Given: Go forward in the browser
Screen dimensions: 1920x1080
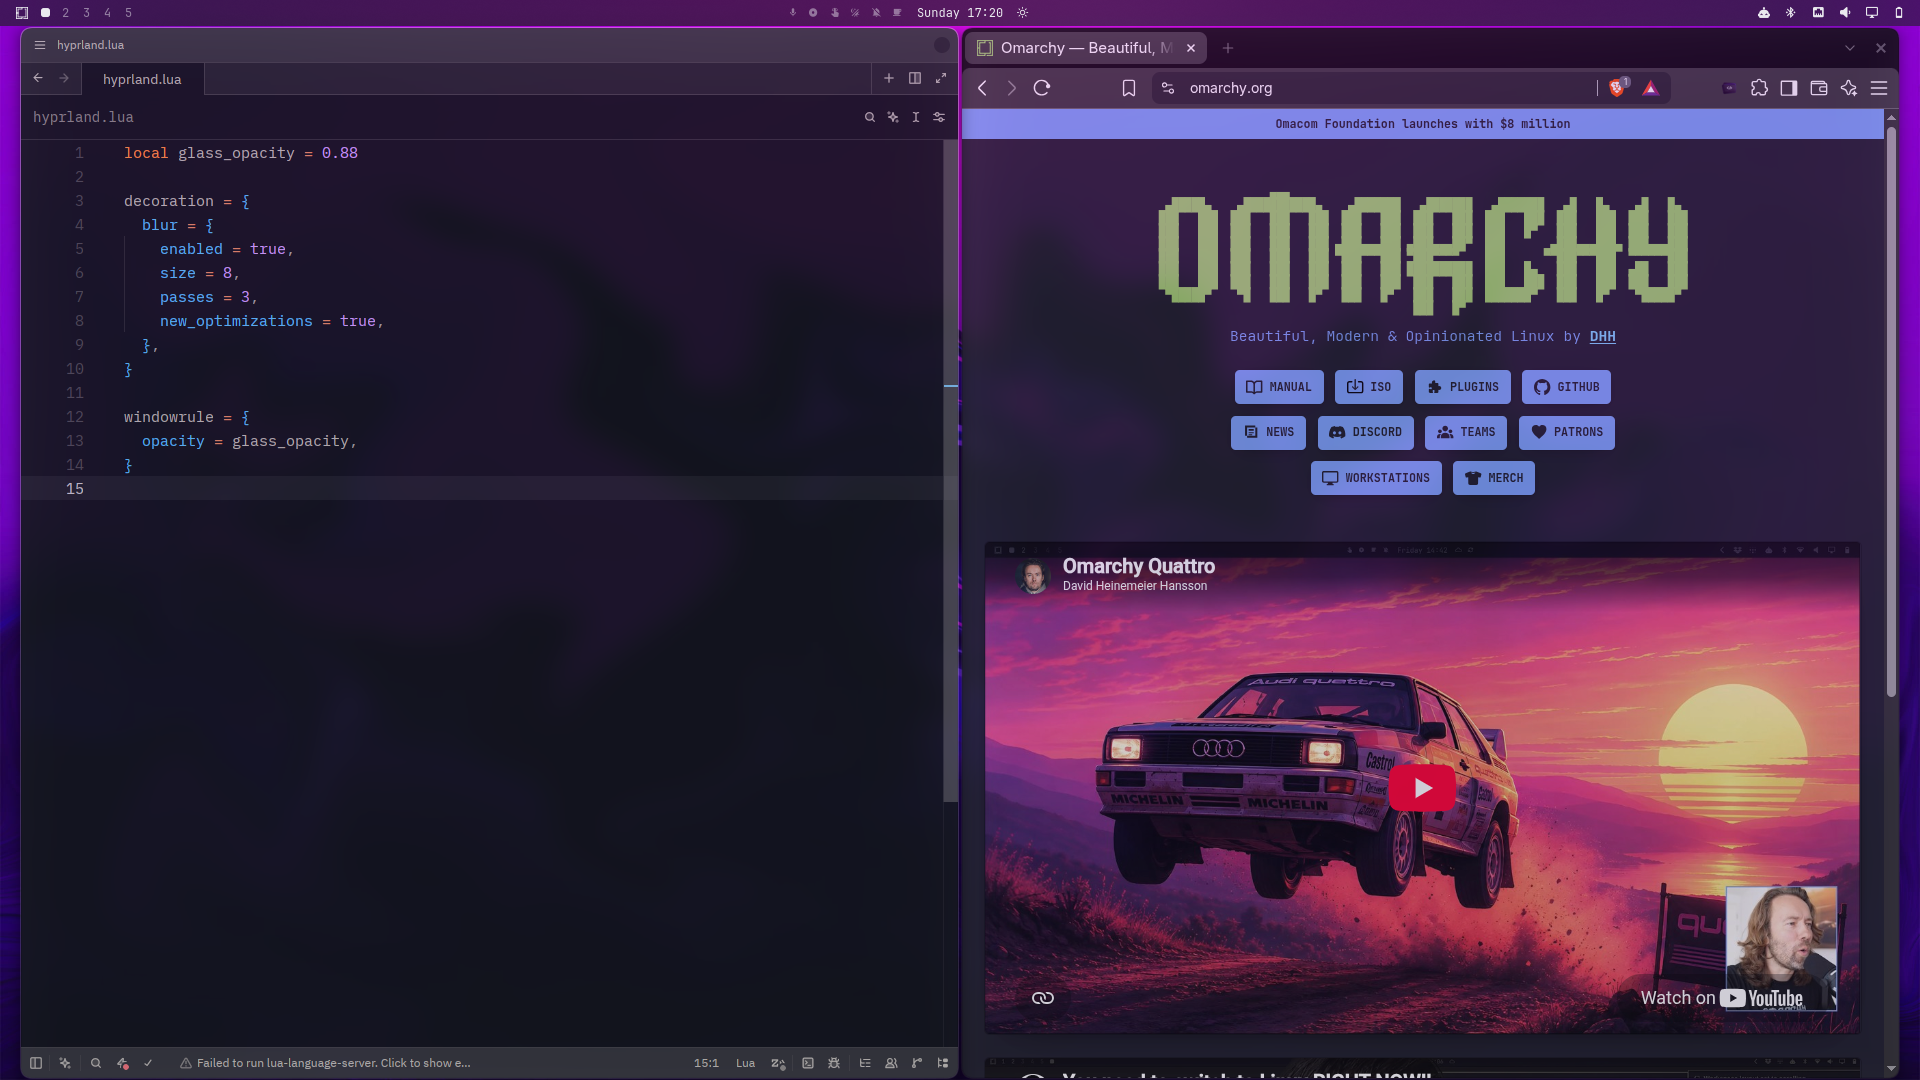Looking at the screenshot, I should (1012, 88).
